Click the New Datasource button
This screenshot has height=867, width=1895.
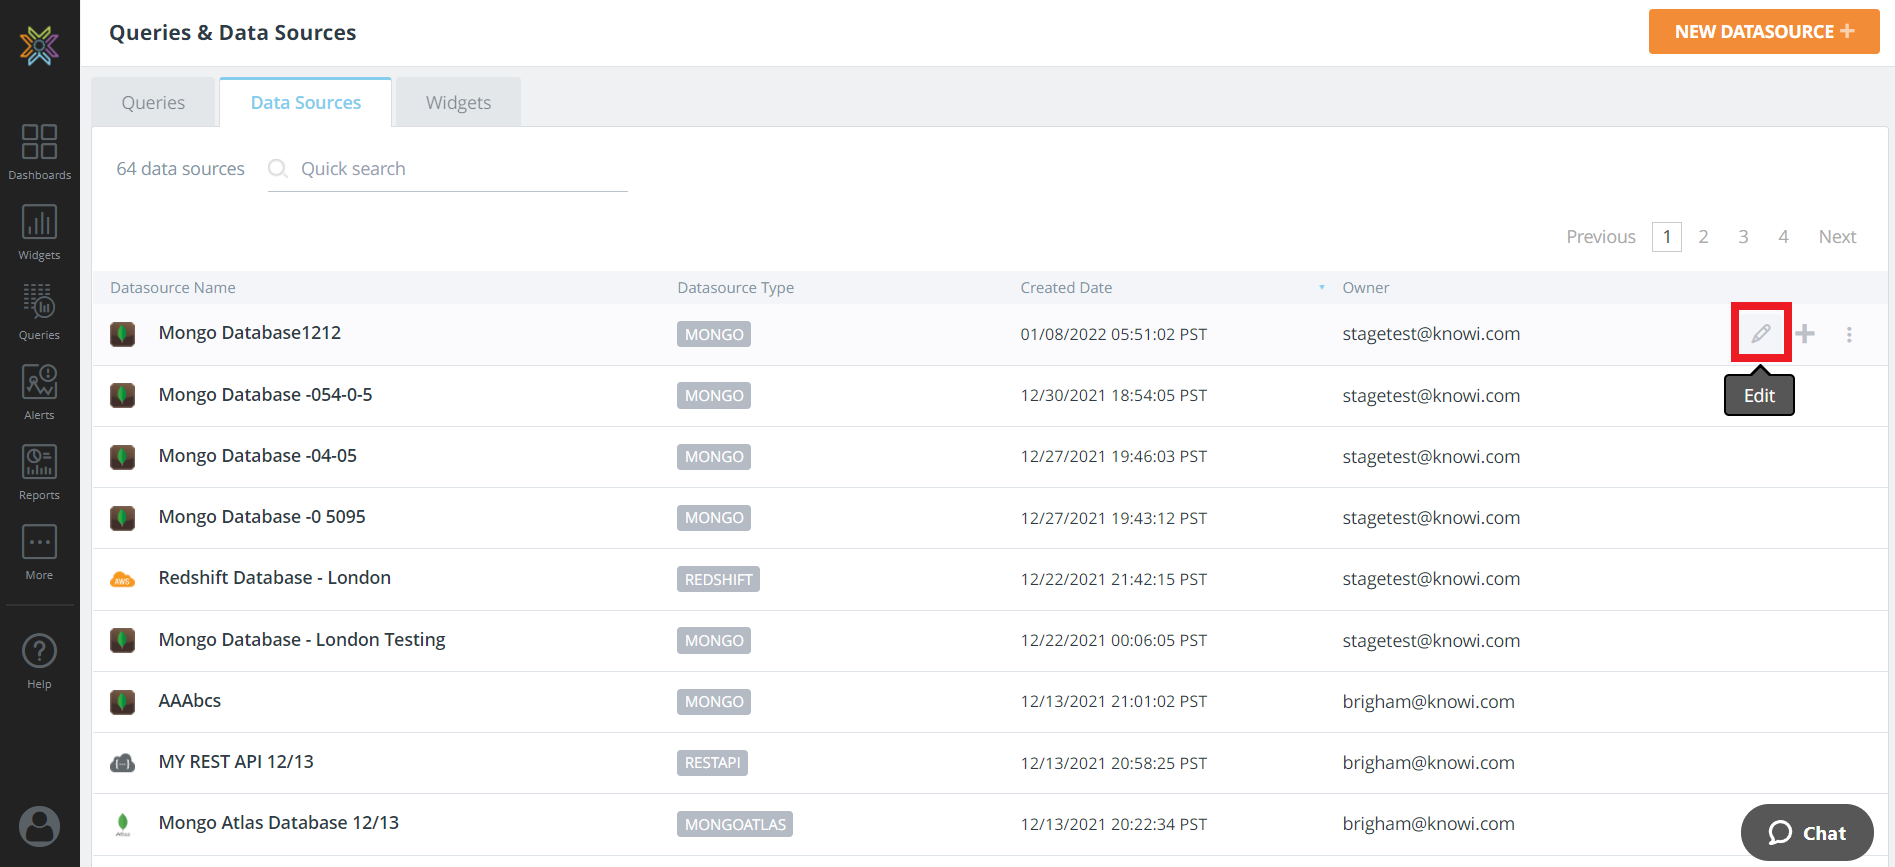click(1763, 32)
